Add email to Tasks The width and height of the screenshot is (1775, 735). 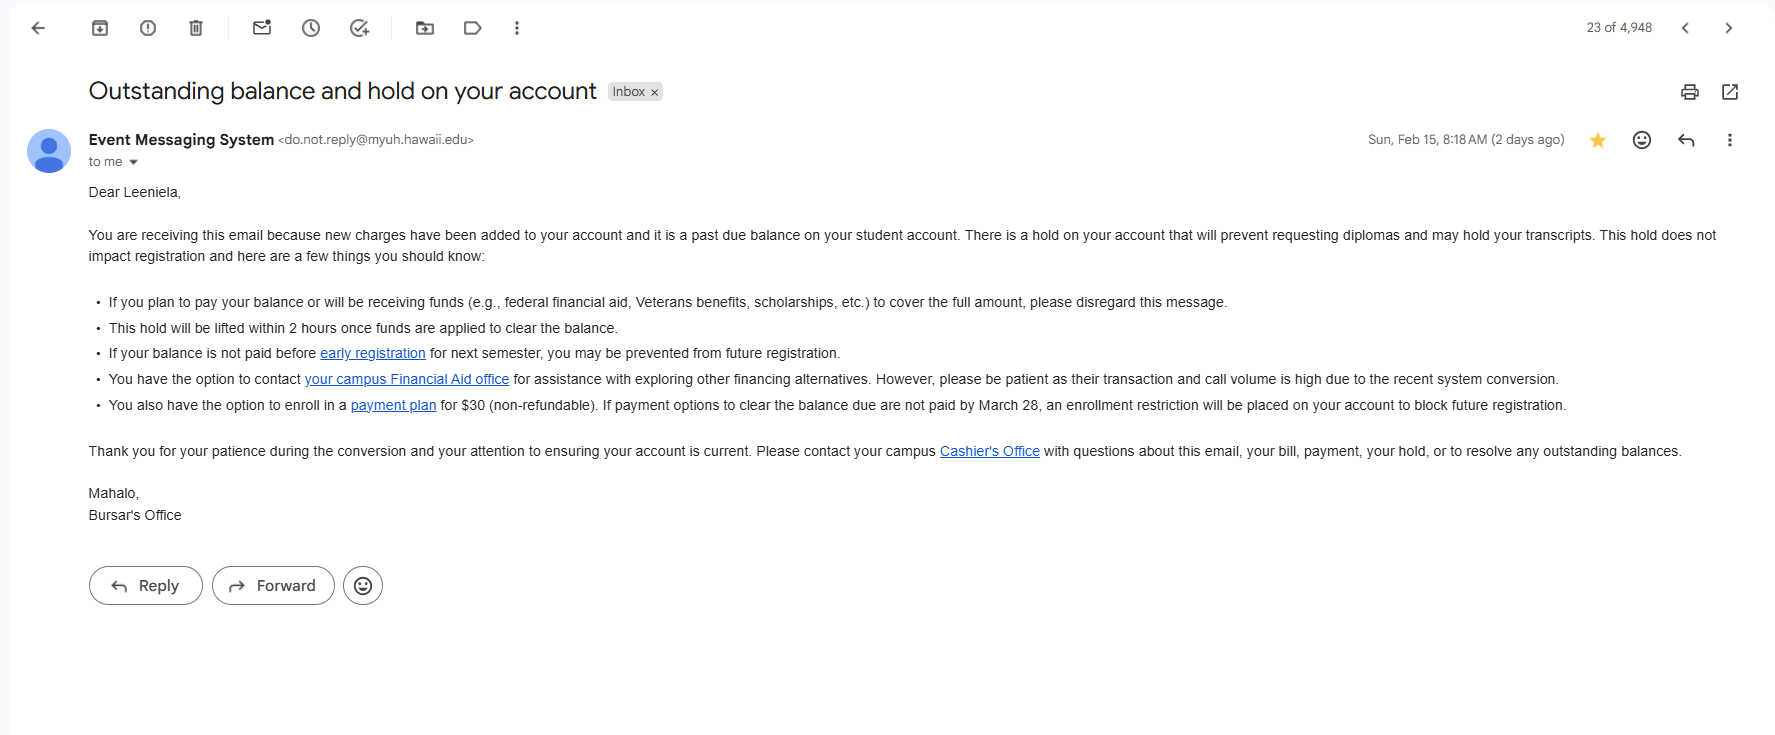tap(360, 28)
